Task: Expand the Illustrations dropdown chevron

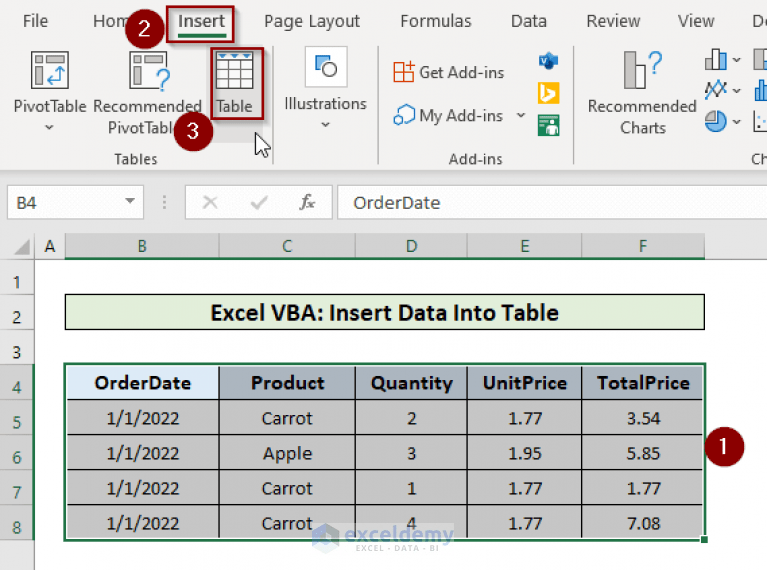Action: click(x=326, y=125)
